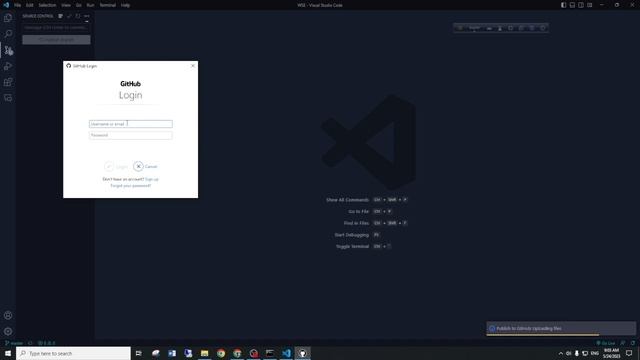
Task: Click the Windows taskbar search box
Action: 73,353
